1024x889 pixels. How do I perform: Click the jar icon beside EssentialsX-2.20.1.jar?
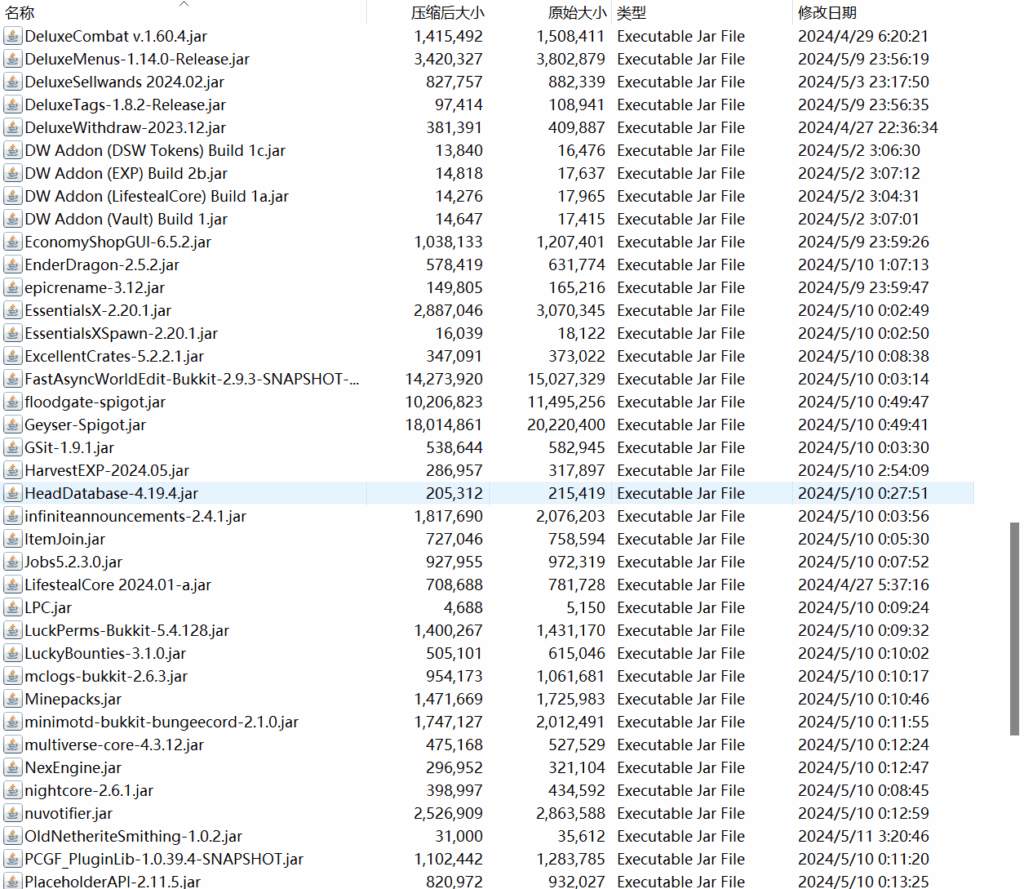pyautogui.click(x=12, y=311)
